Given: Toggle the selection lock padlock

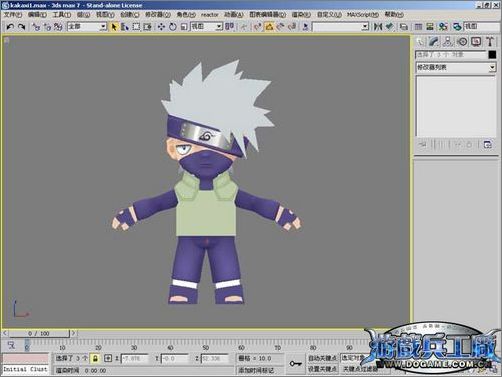Looking at the screenshot, I should (x=95, y=359).
